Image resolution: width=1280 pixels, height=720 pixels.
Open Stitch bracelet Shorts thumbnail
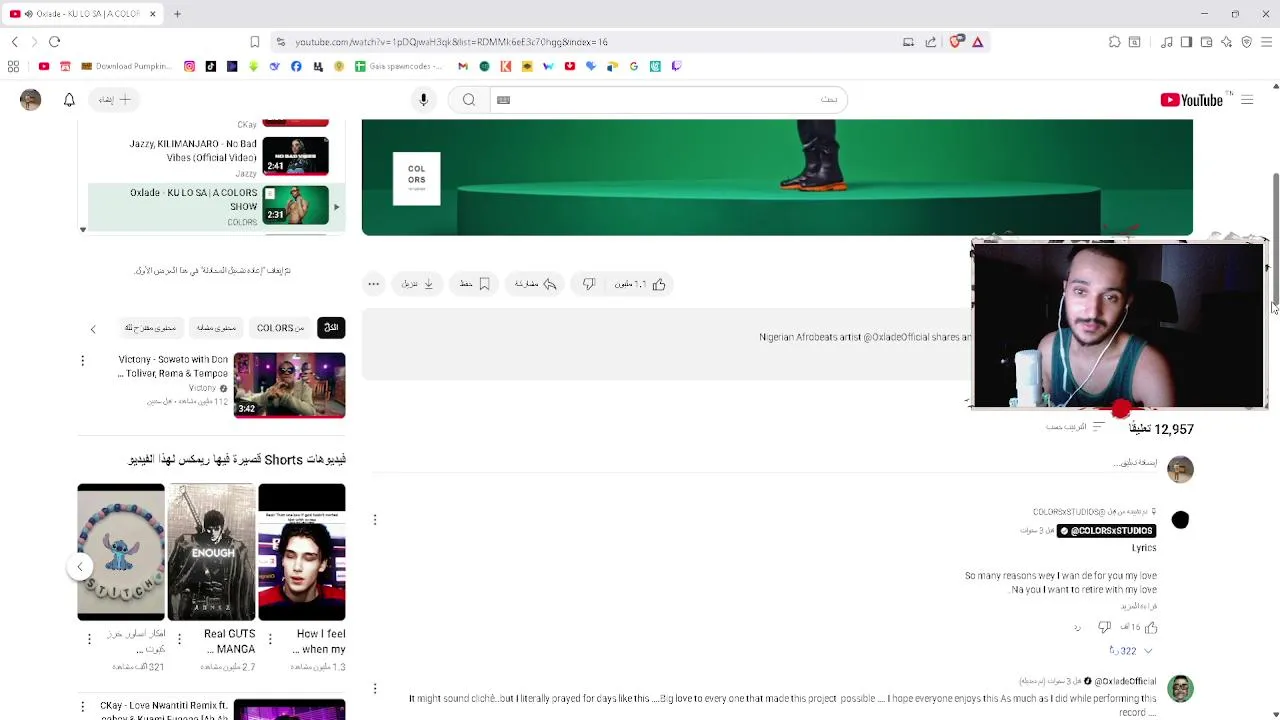[x=121, y=552]
